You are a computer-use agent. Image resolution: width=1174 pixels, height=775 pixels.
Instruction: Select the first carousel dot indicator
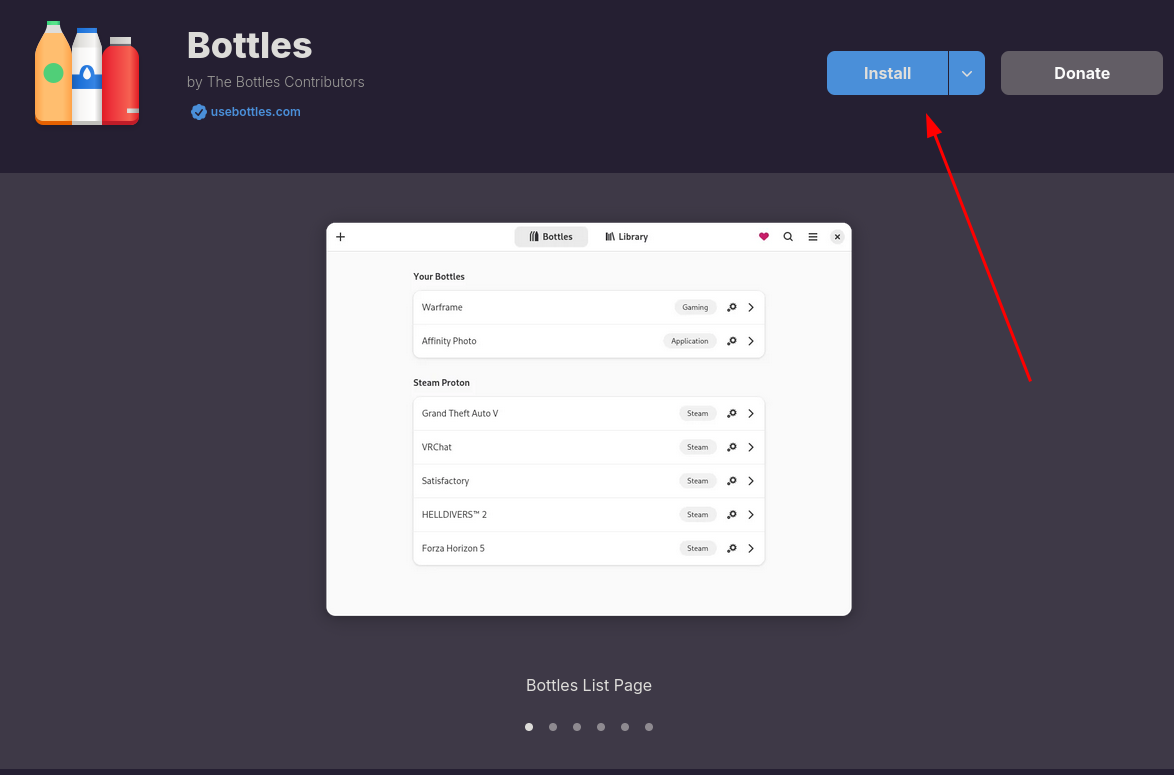click(x=529, y=727)
